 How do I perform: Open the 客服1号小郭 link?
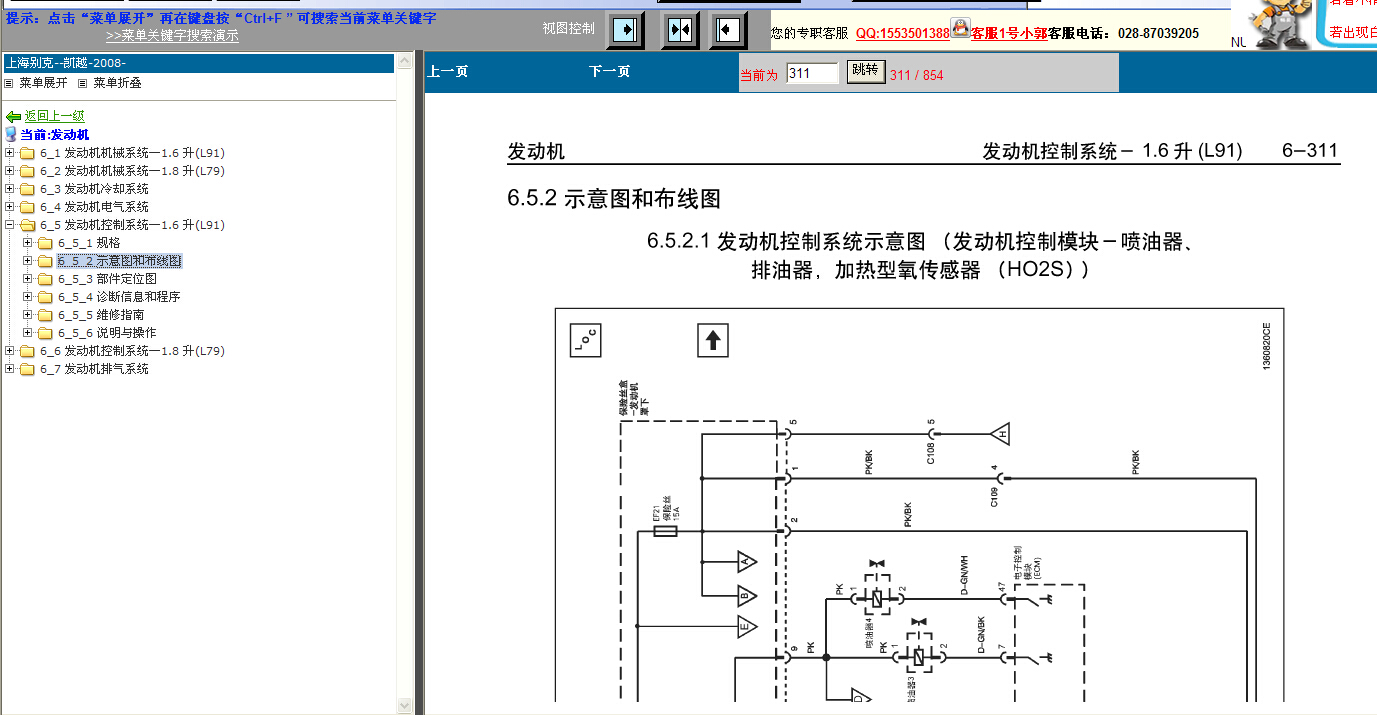[1009, 33]
